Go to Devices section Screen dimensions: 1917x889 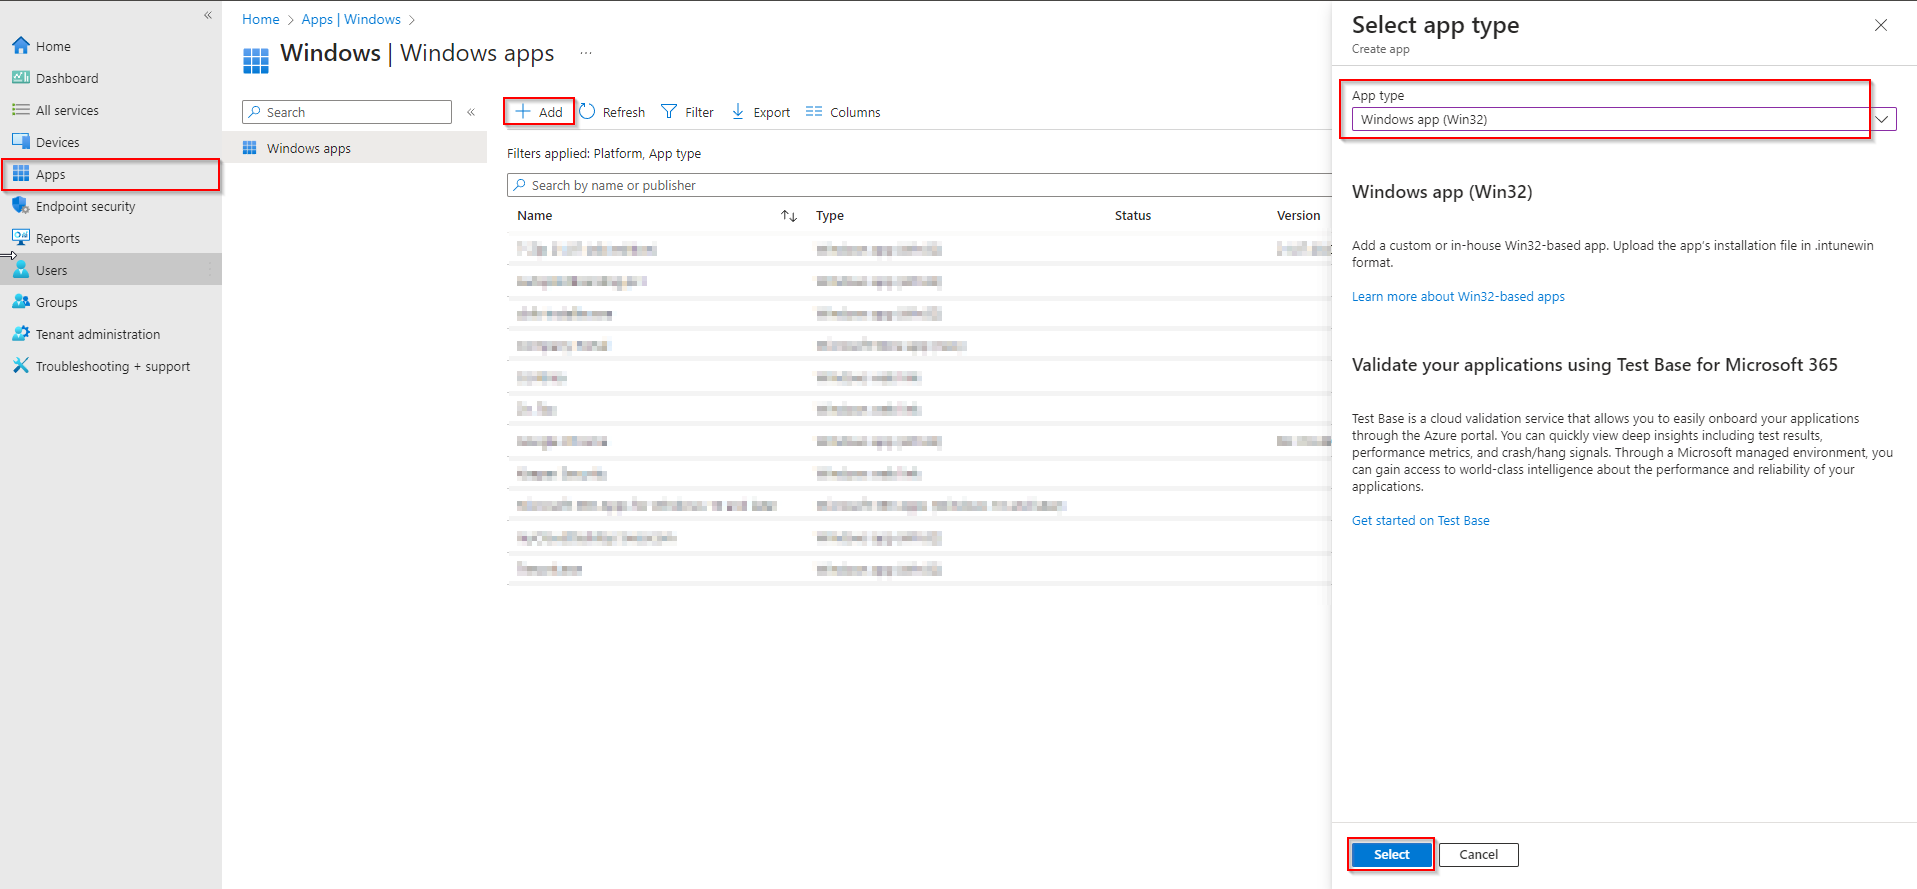pyautogui.click(x=110, y=142)
